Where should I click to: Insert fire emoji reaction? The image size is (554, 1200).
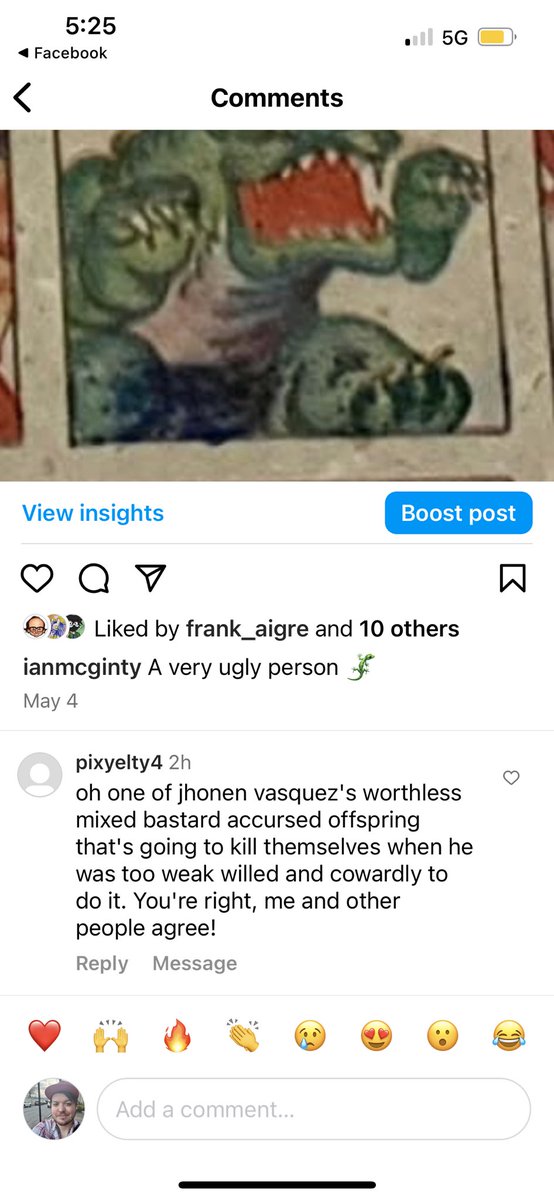[x=177, y=1036]
